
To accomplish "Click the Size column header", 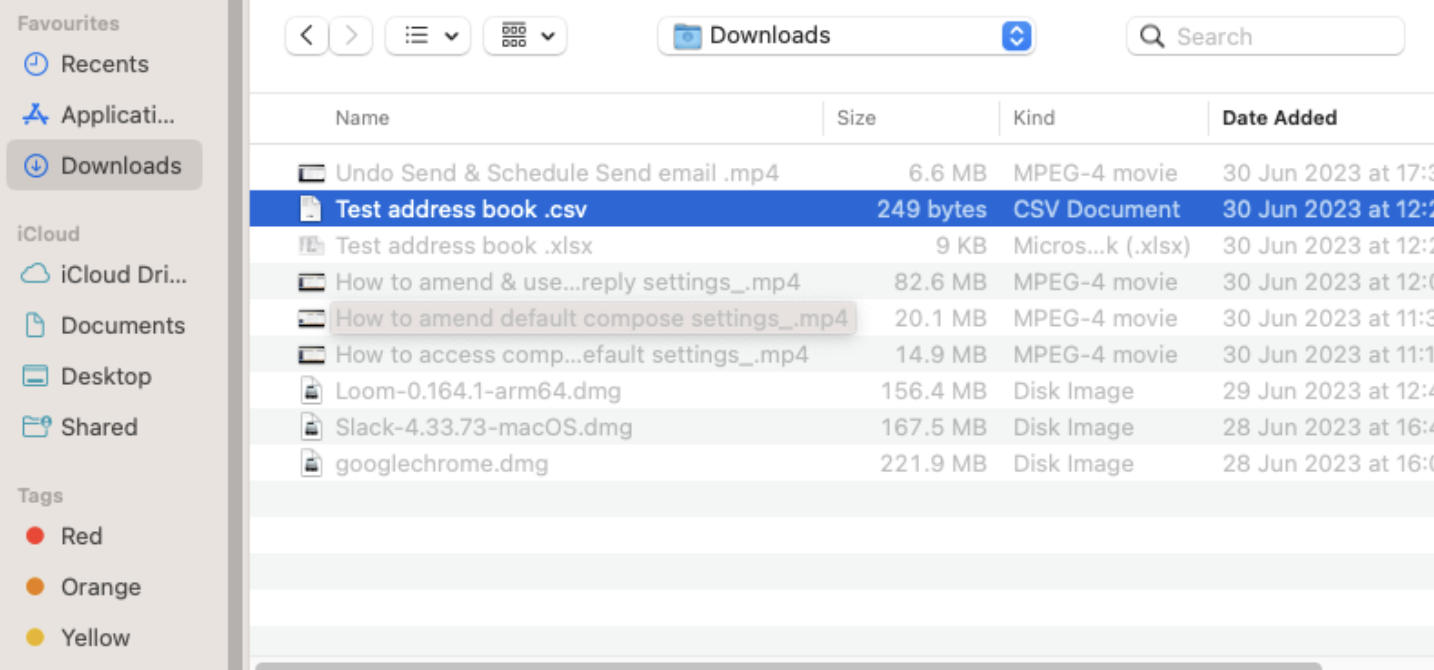I will point(856,118).
